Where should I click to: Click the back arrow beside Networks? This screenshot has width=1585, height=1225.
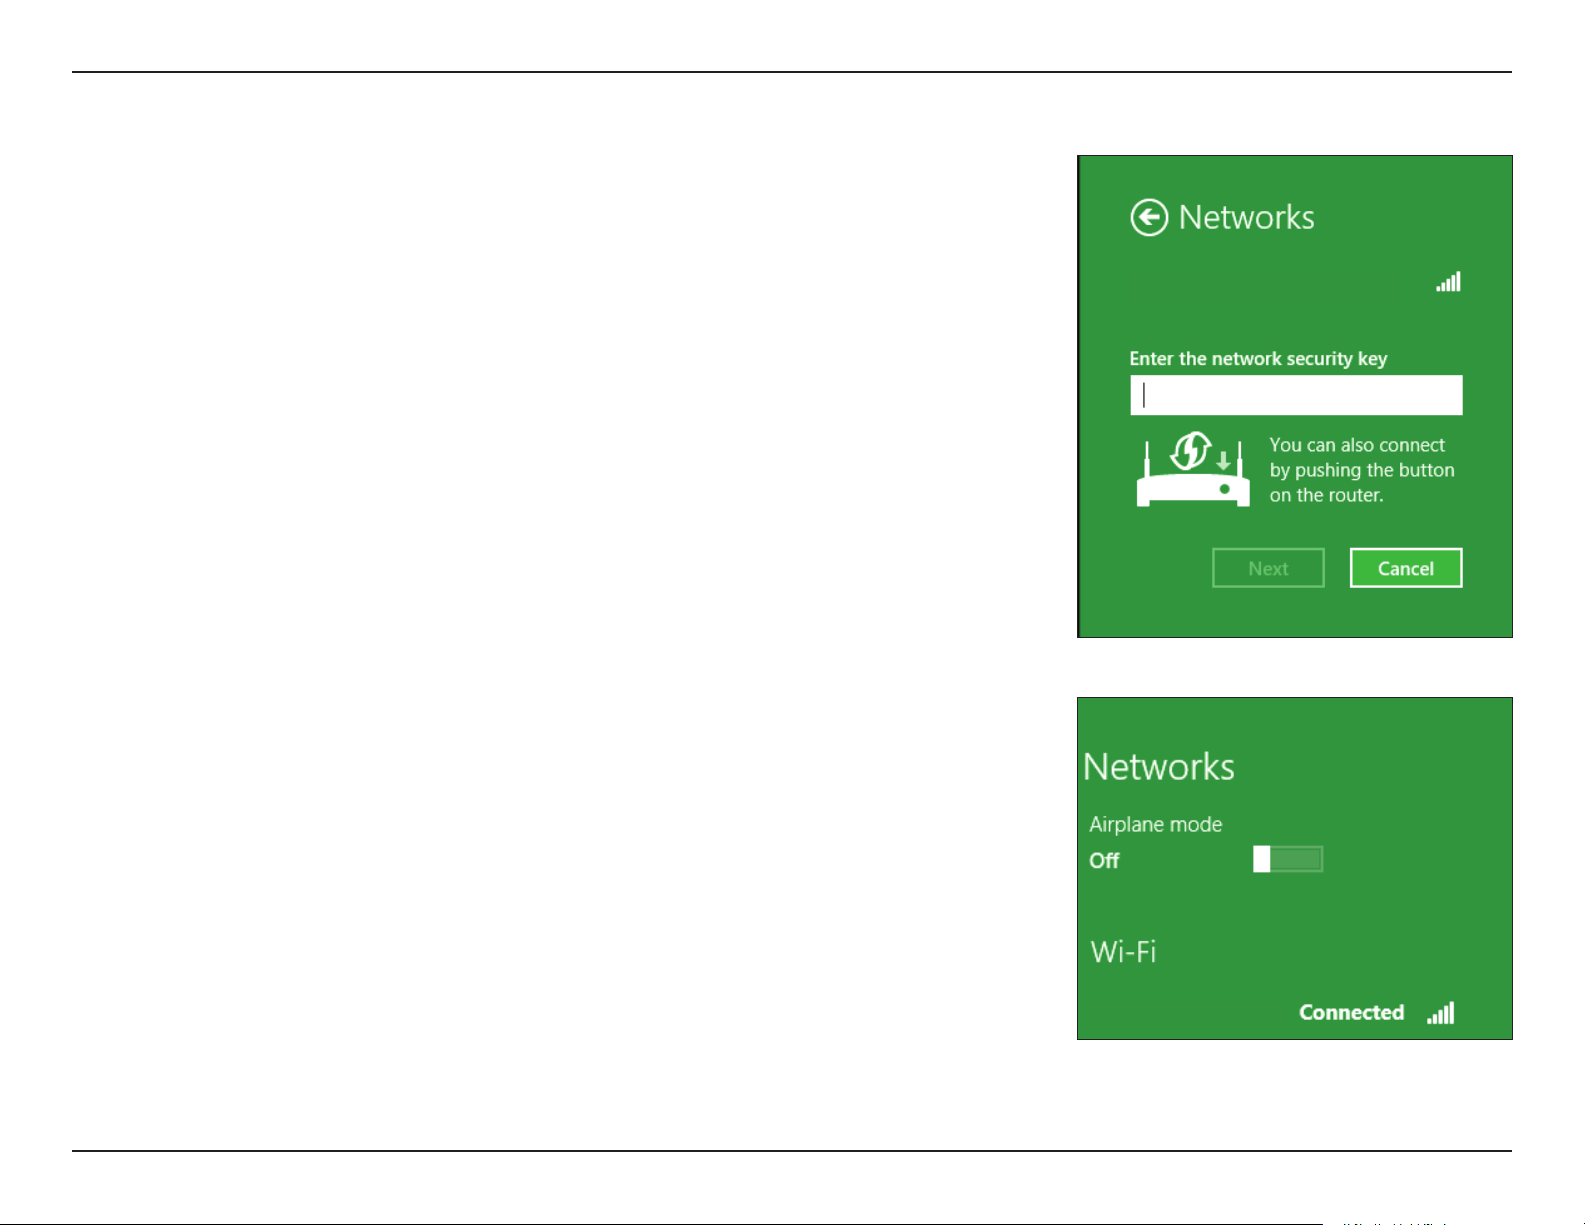tap(1149, 217)
